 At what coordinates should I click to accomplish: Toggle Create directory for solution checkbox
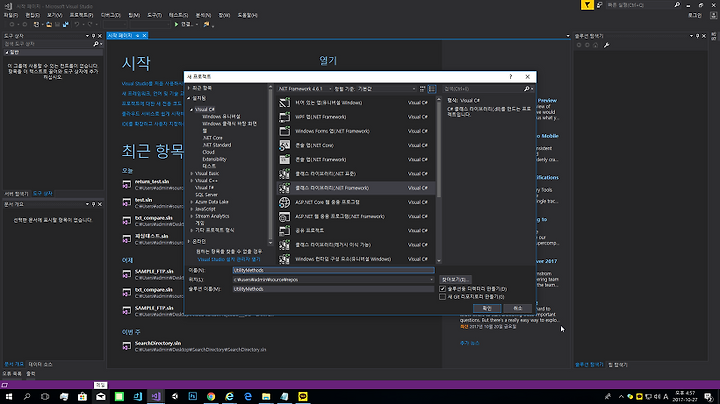tap(442, 289)
